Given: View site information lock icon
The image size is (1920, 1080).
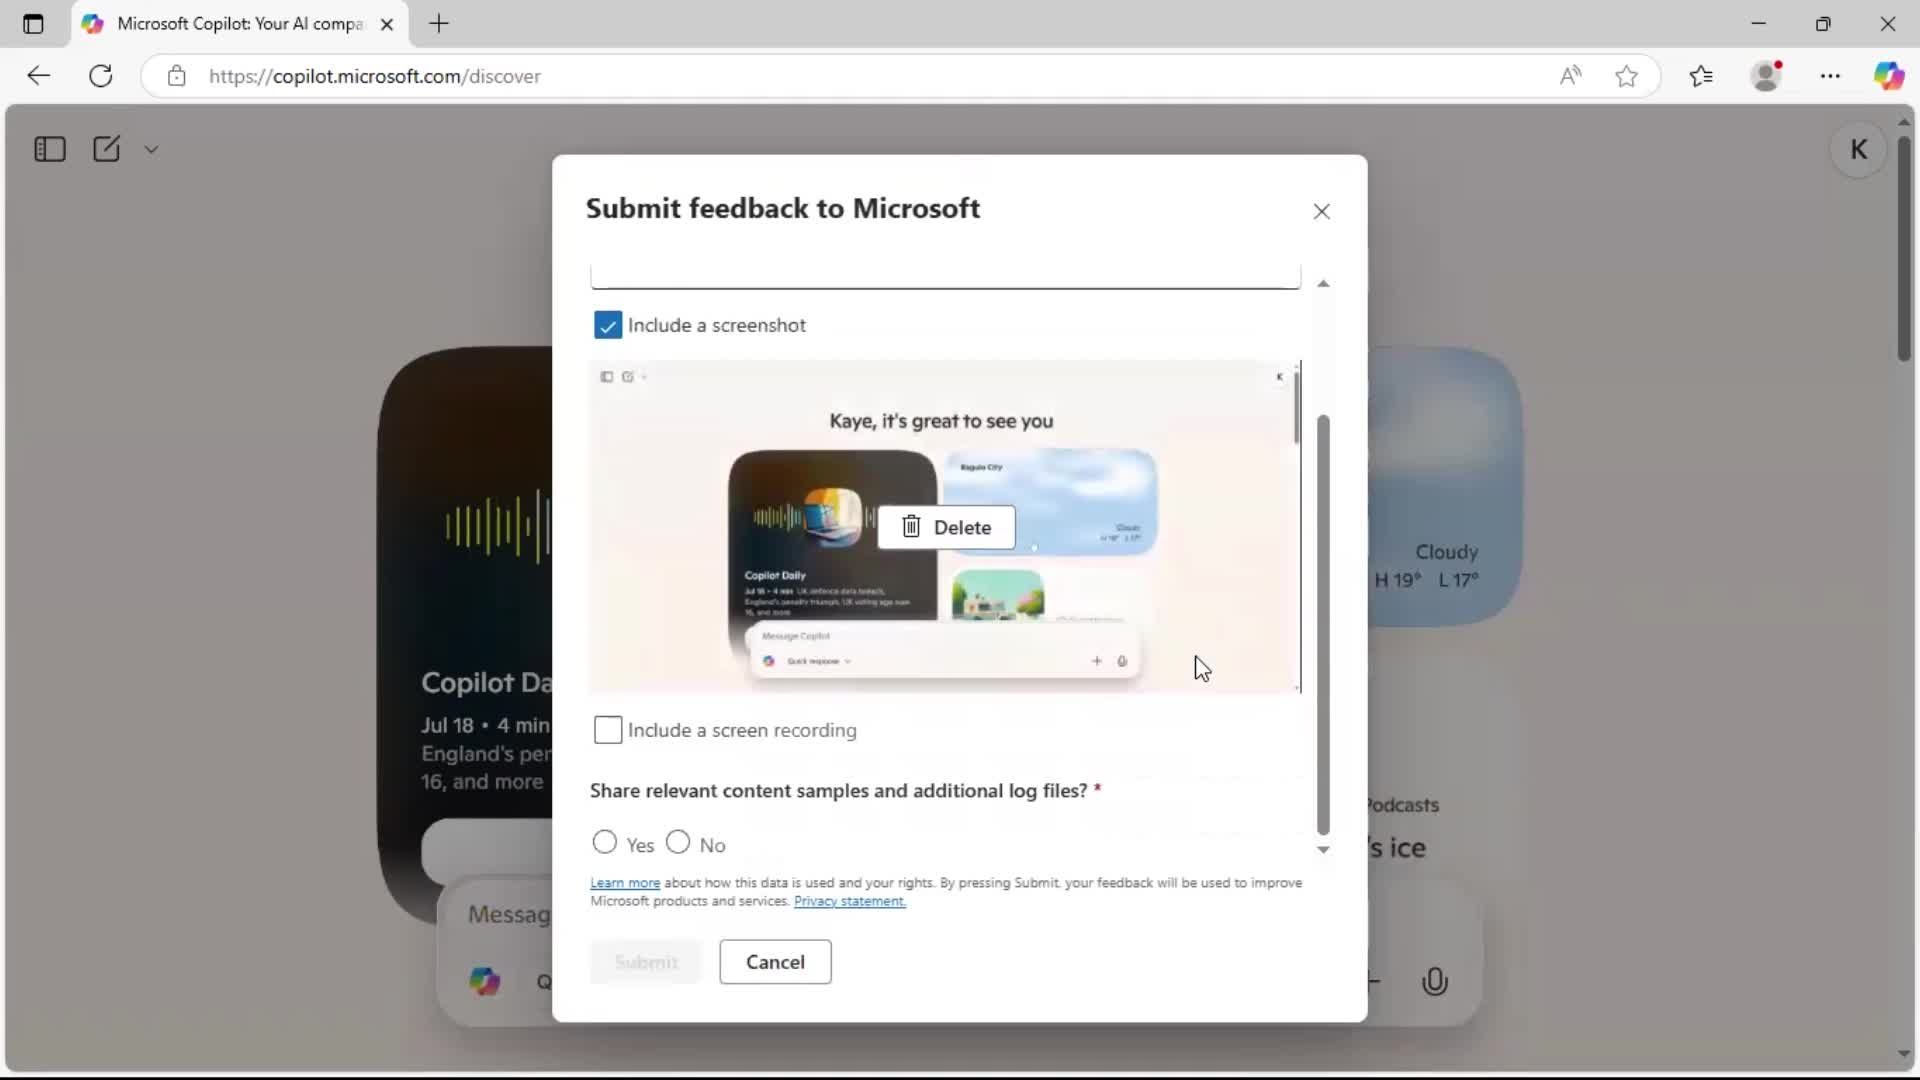Looking at the screenshot, I should pyautogui.click(x=177, y=76).
